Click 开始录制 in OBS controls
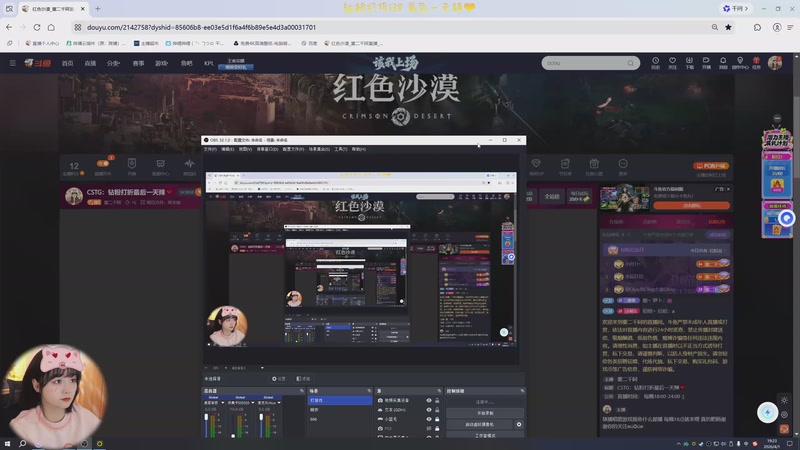Screen dimensions: 800x450 click(x=485, y=413)
